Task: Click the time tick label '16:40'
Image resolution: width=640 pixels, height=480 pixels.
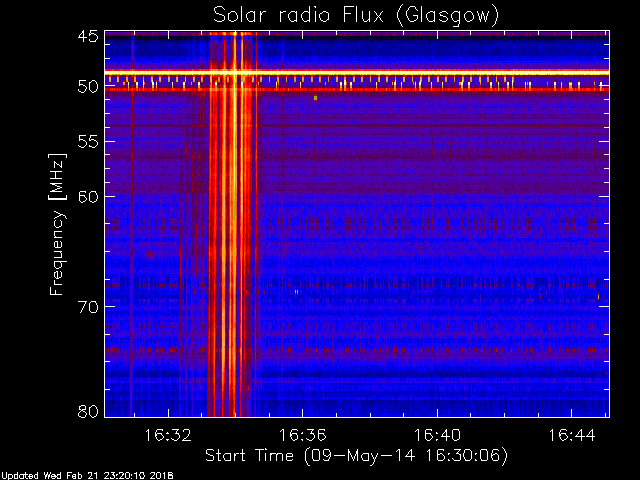Action: [437, 435]
